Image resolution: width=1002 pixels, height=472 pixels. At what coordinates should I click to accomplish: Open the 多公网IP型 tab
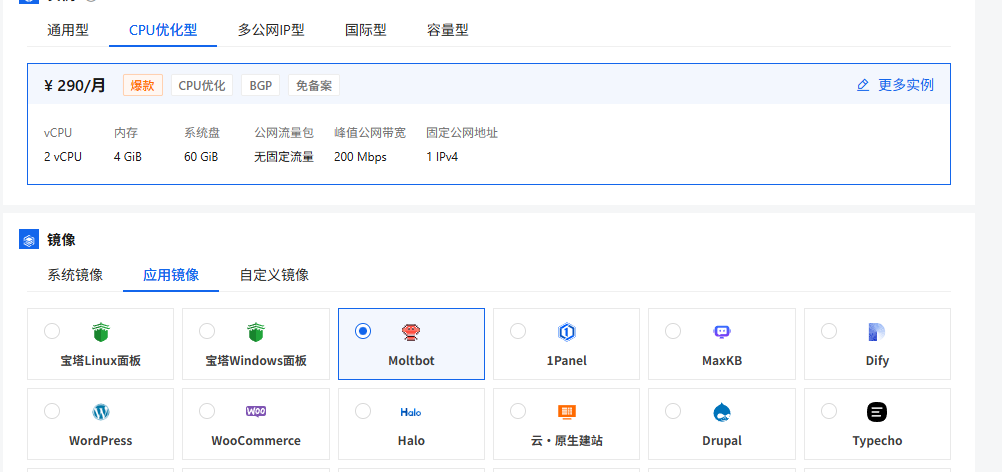(x=271, y=30)
